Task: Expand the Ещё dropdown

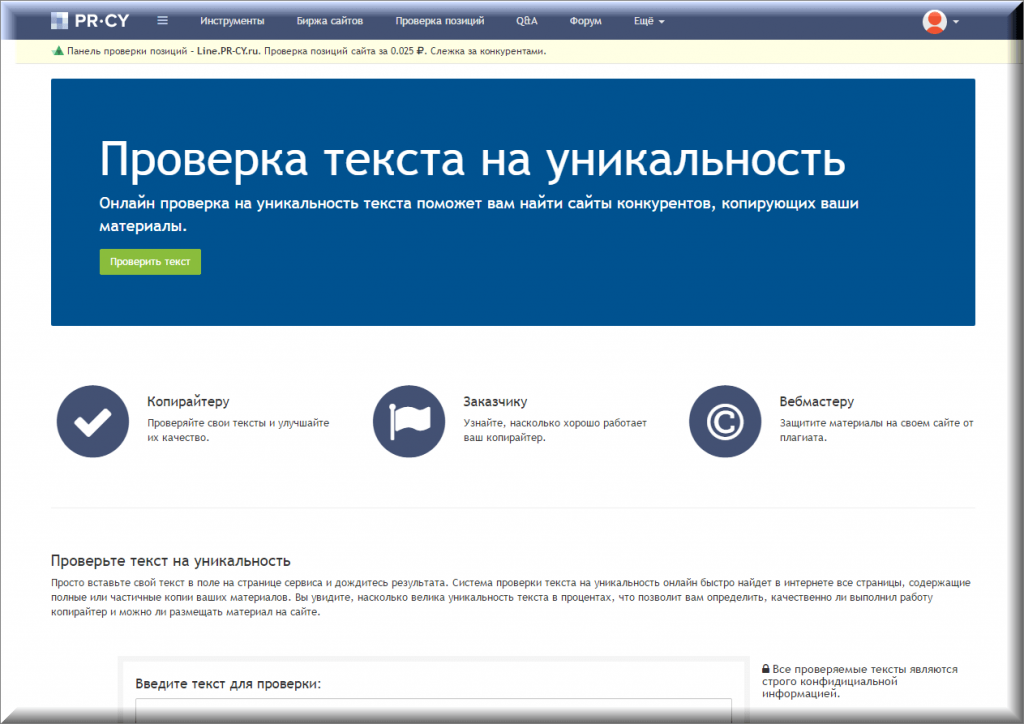Action: (648, 20)
